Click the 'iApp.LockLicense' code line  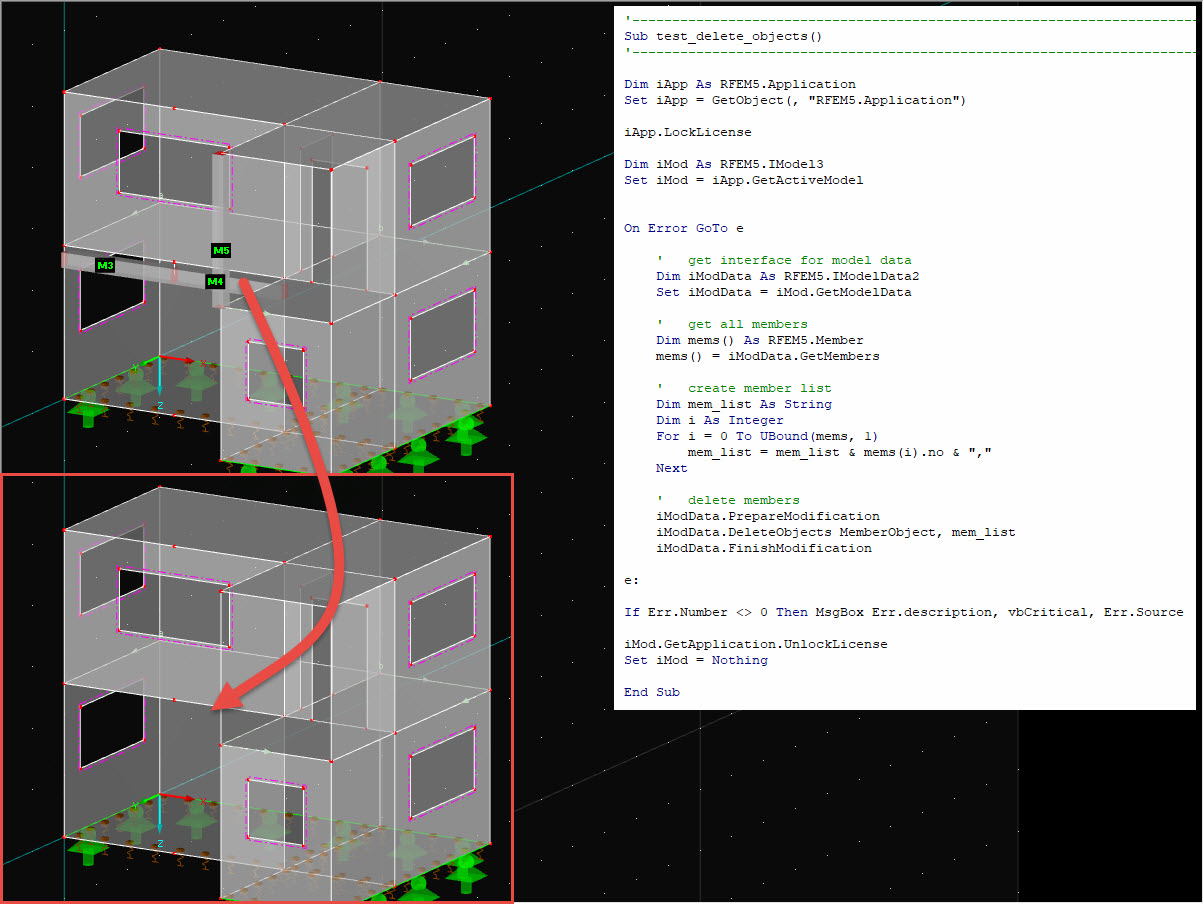[x=688, y=132]
